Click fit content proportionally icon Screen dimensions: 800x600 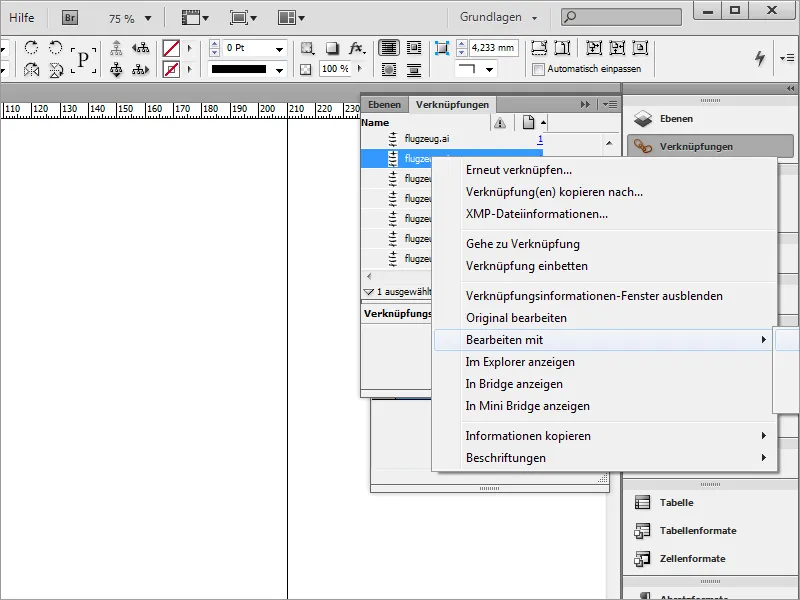(x=562, y=48)
